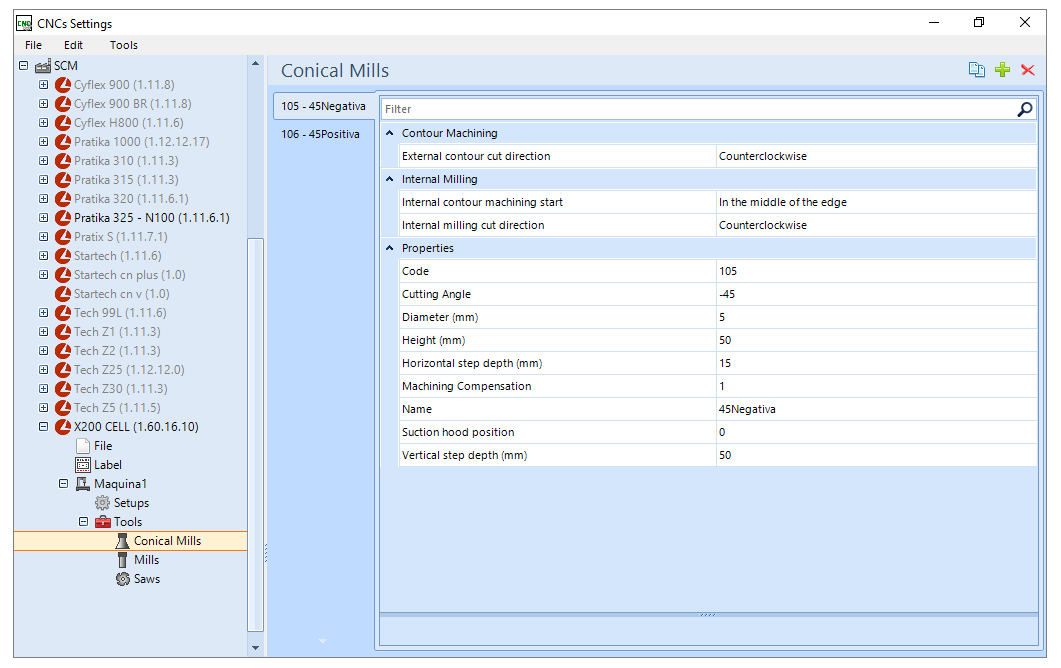Collapse the Properties section
This screenshot has height=668, width=1061.
coord(390,248)
